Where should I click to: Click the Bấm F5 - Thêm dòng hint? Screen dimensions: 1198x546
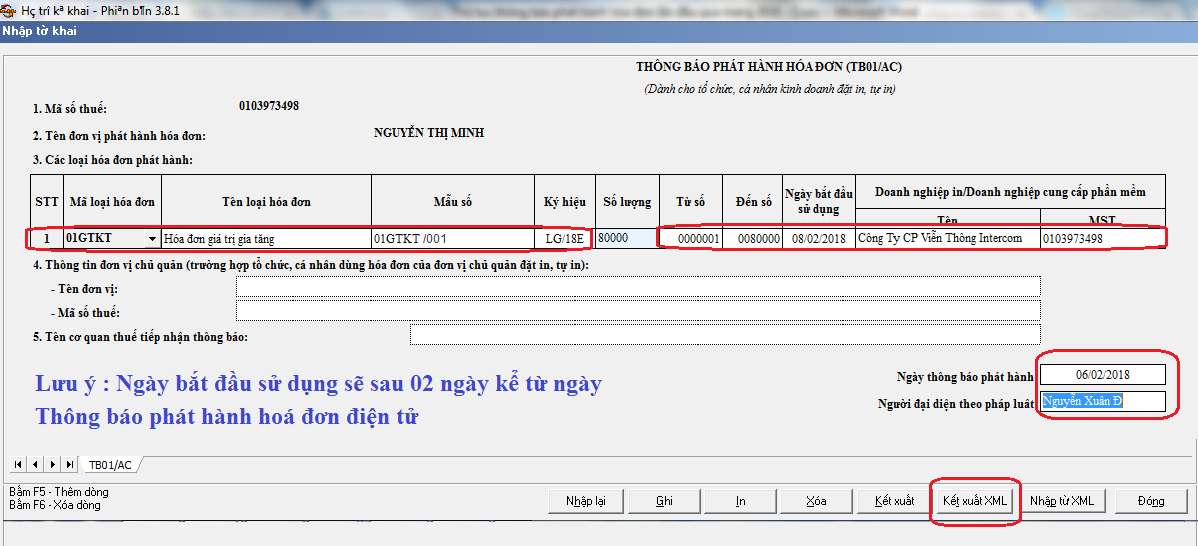[59, 493]
